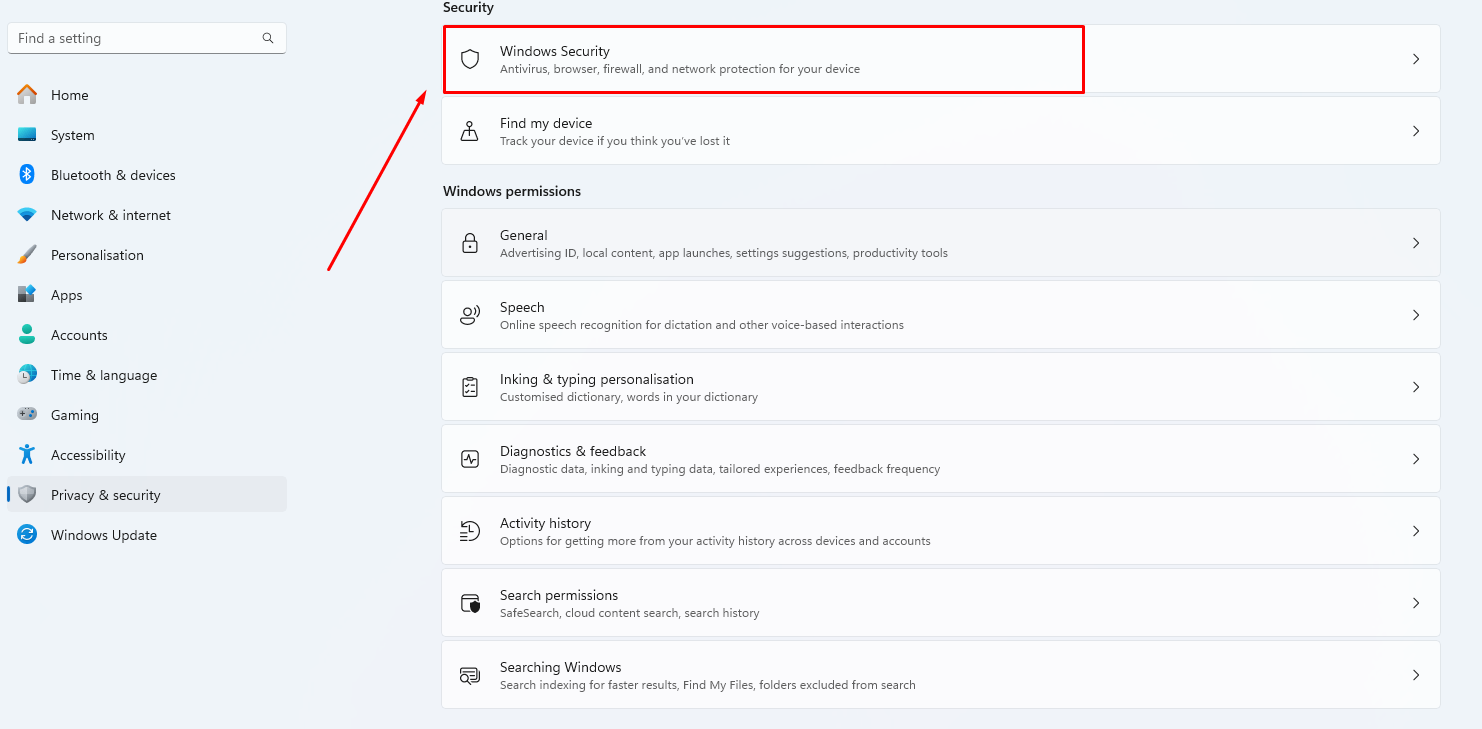Click the Apps icon in sidebar
This screenshot has width=1482, height=729.
(27, 295)
